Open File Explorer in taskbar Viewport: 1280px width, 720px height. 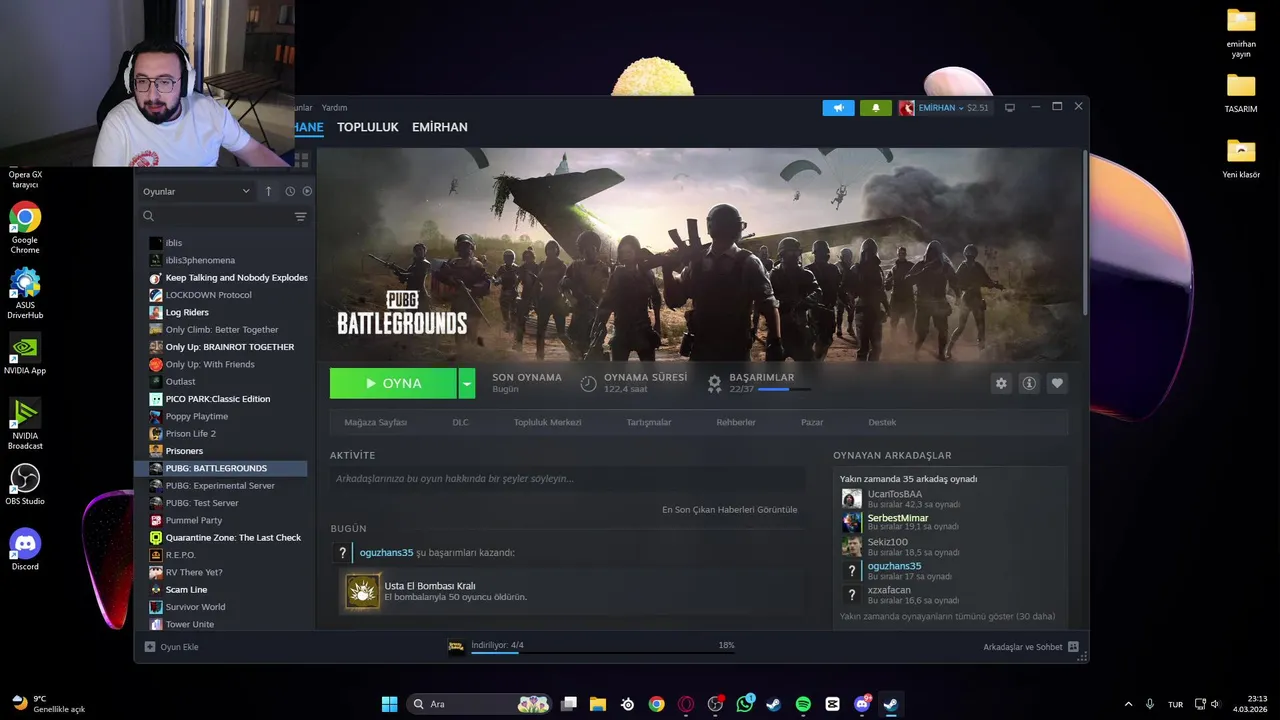(x=598, y=704)
